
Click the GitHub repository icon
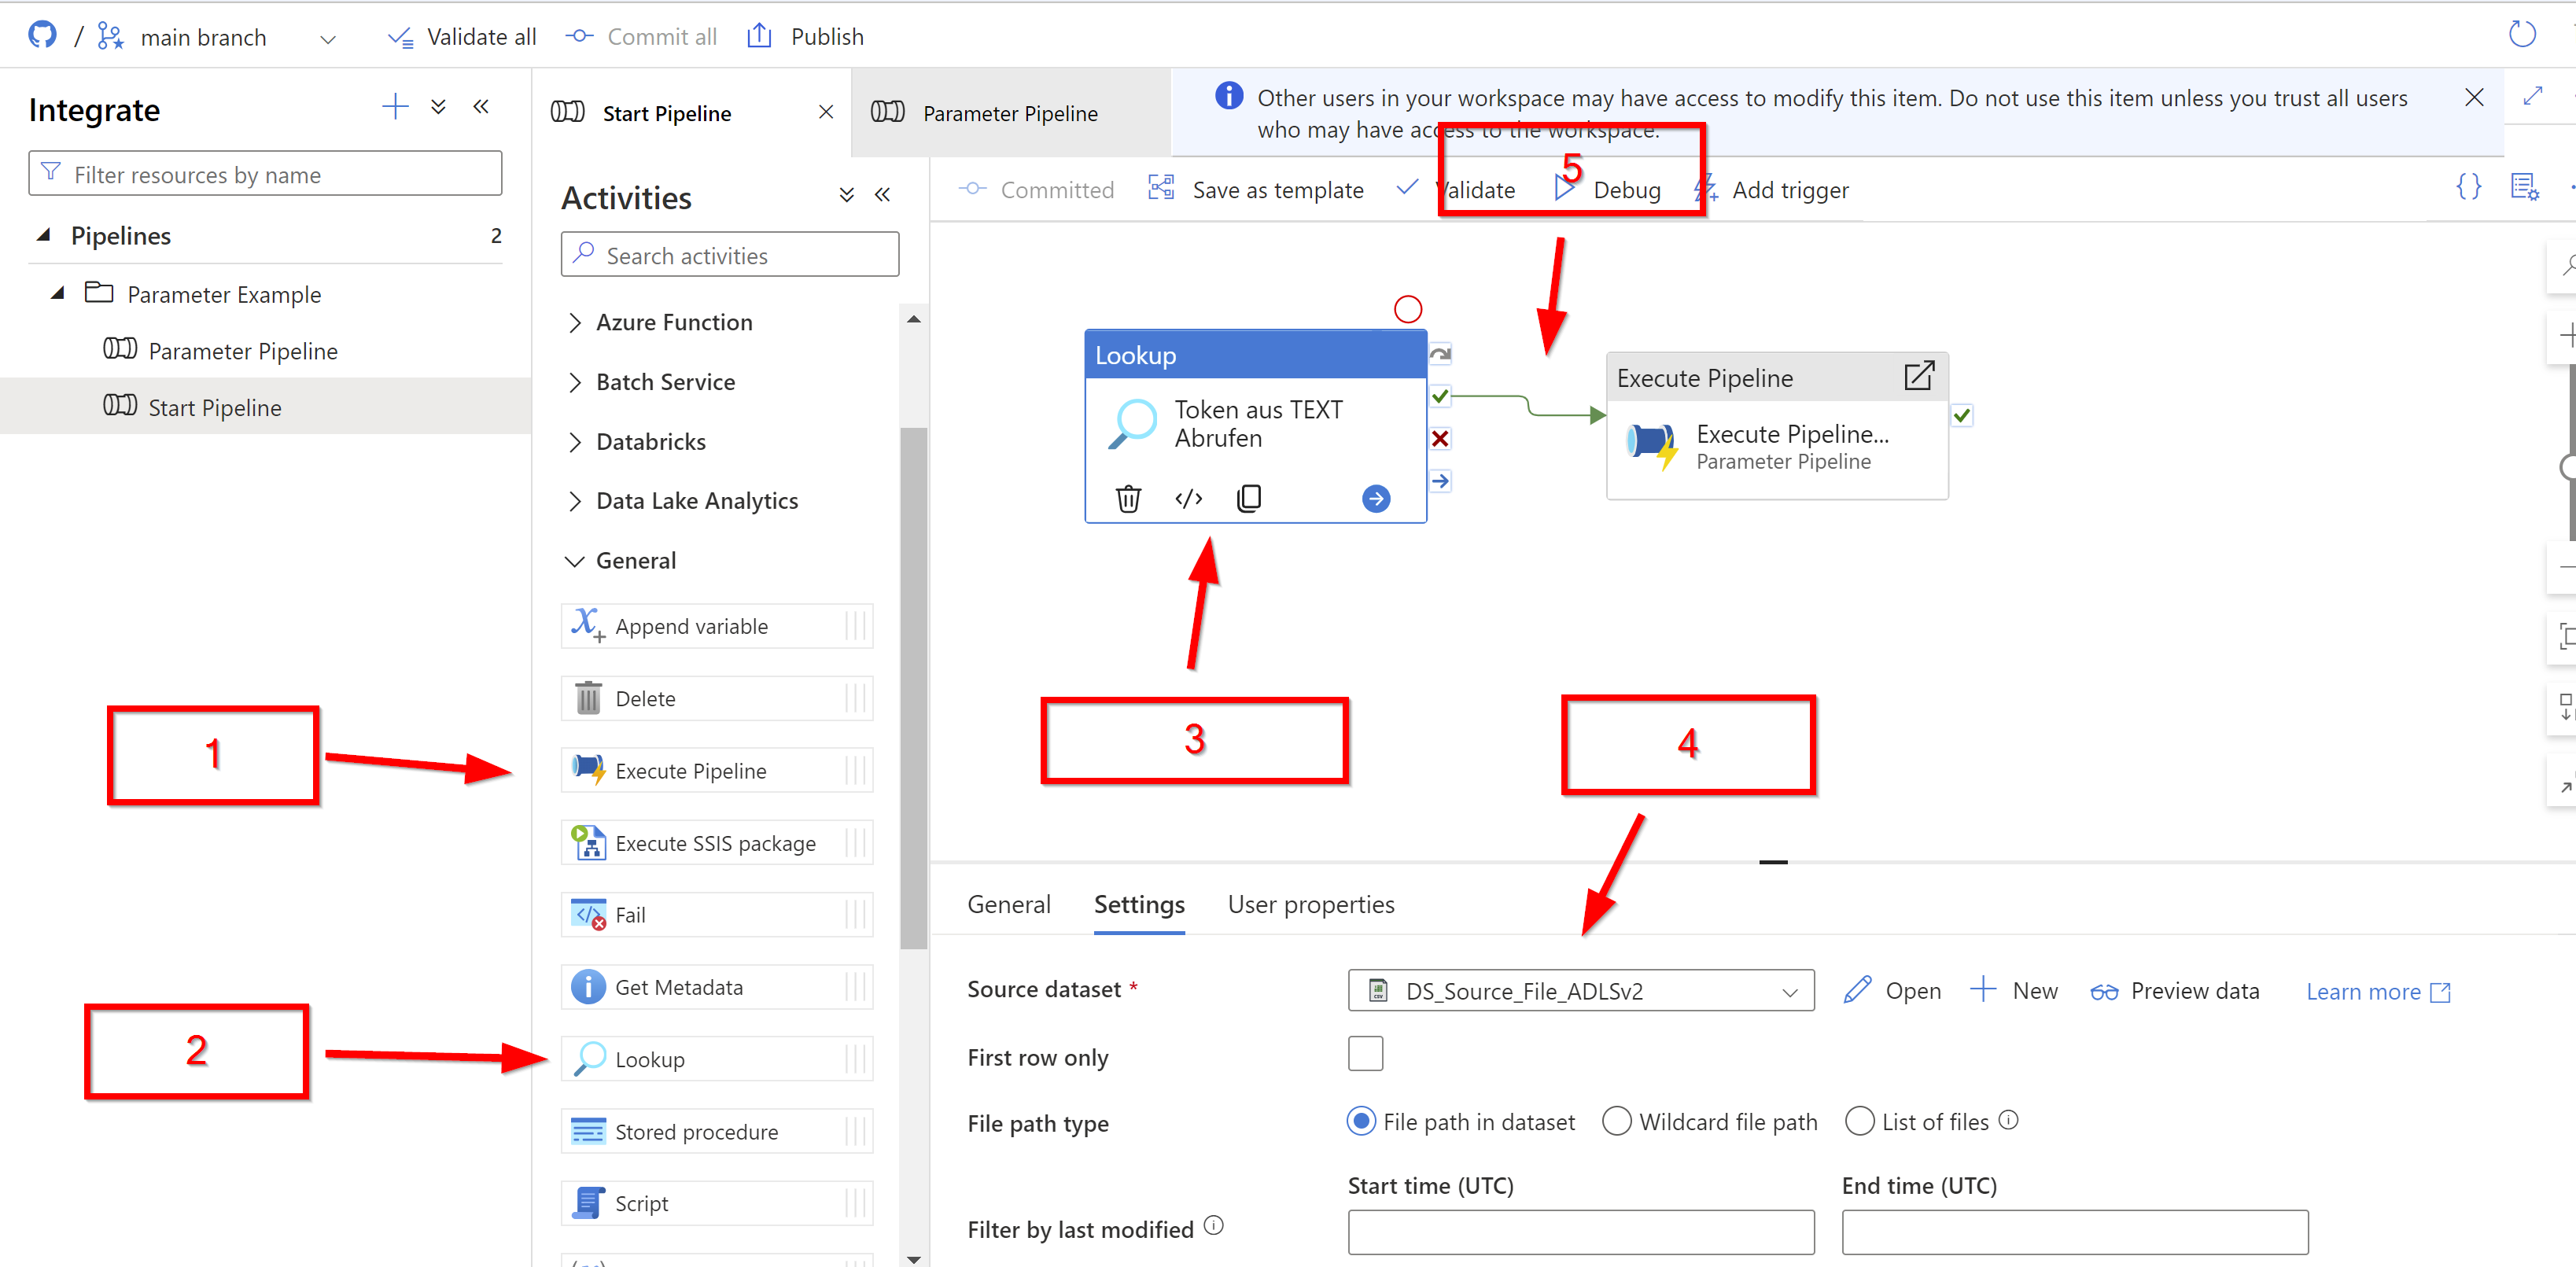(x=42, y=36)
